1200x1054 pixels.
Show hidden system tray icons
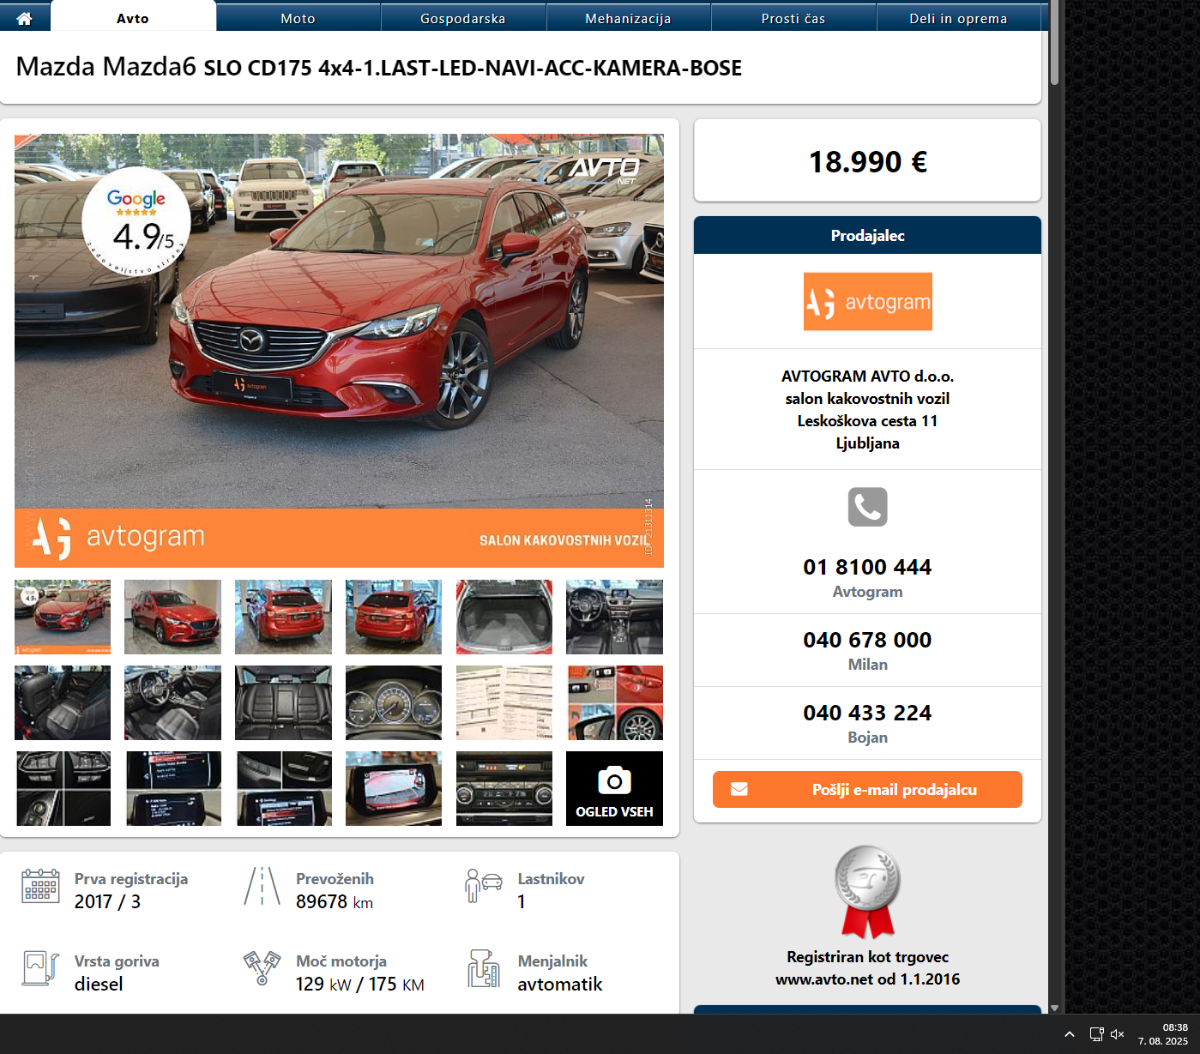pyautogui.click(x=1069, y=1034)
